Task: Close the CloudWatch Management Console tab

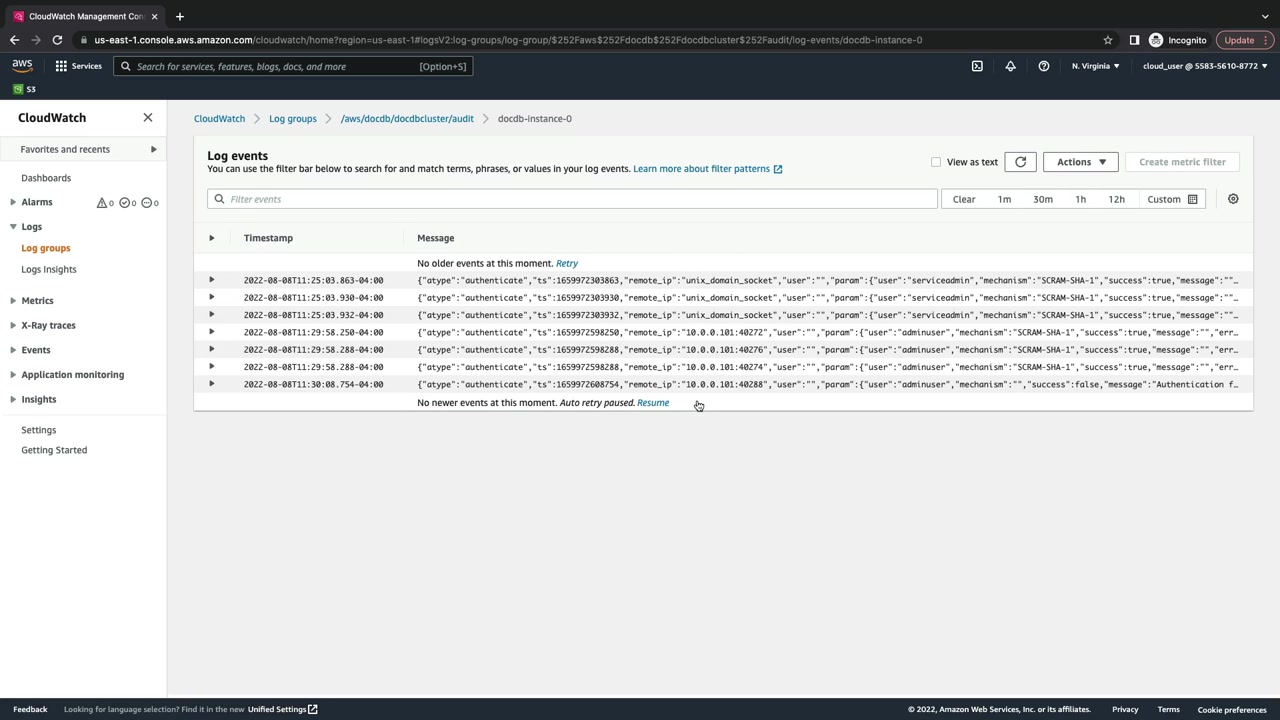Action: coord(155,16)
